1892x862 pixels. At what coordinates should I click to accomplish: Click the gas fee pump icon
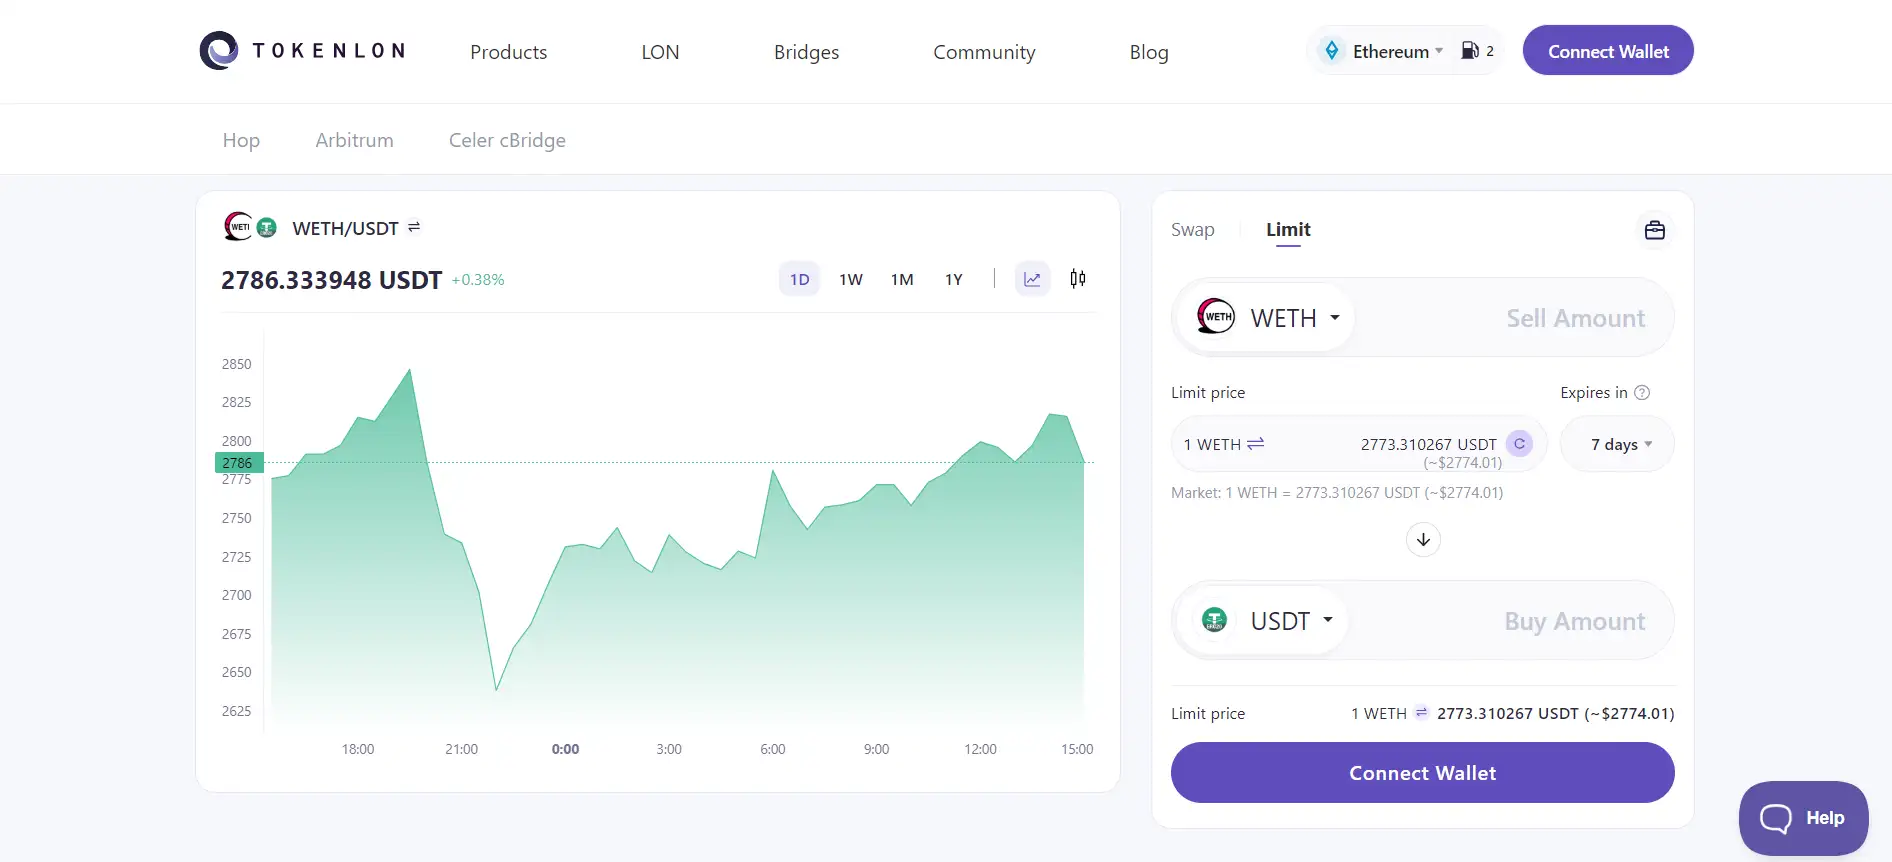[1470, 51]
